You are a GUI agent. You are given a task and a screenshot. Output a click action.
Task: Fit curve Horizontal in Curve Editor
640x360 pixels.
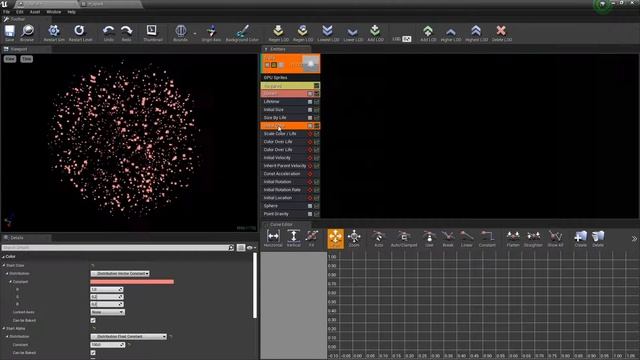pos(273,238)
